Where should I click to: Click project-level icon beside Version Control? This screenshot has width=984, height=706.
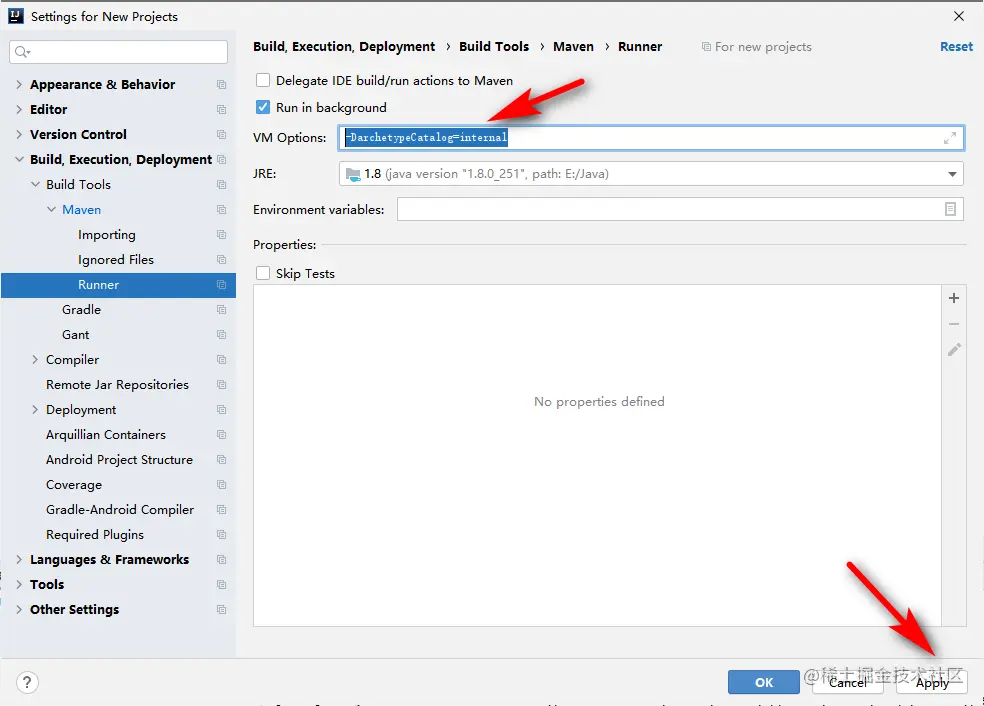click(222, 134)
